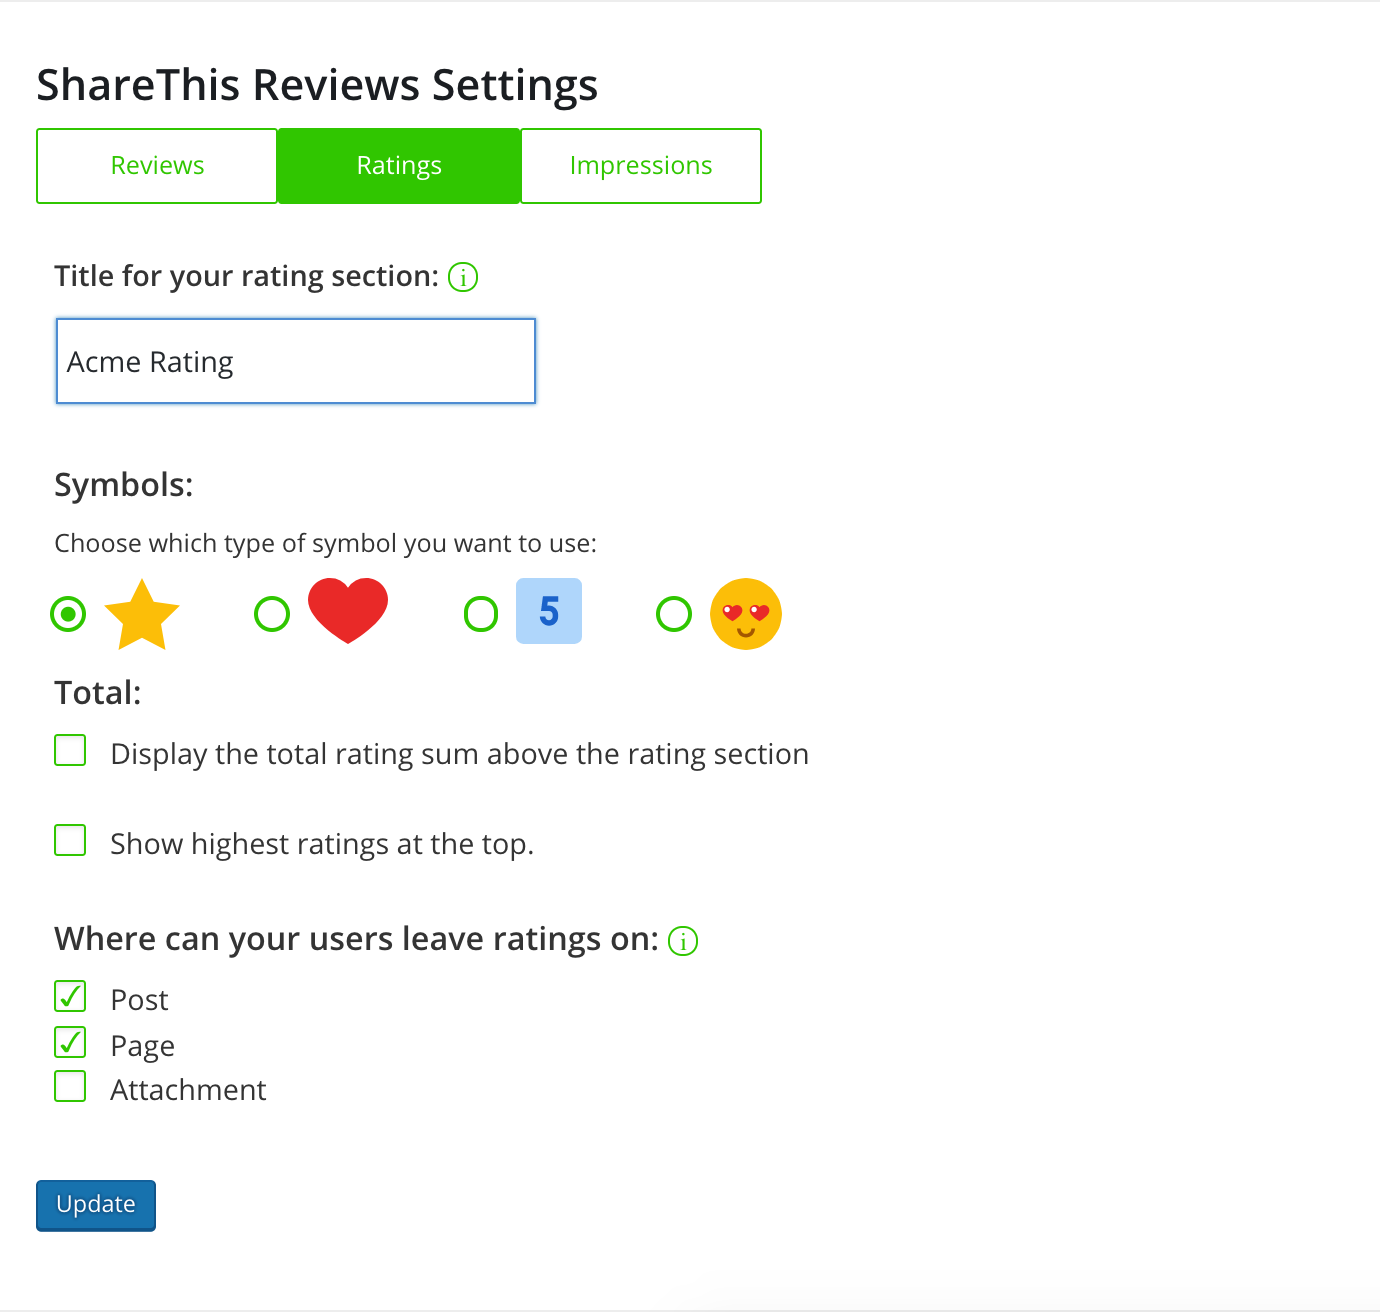The height and width of the screenshot is (1312, 1380).
Task: Focus the rating section title field
Action: click(x=296, y=361)
